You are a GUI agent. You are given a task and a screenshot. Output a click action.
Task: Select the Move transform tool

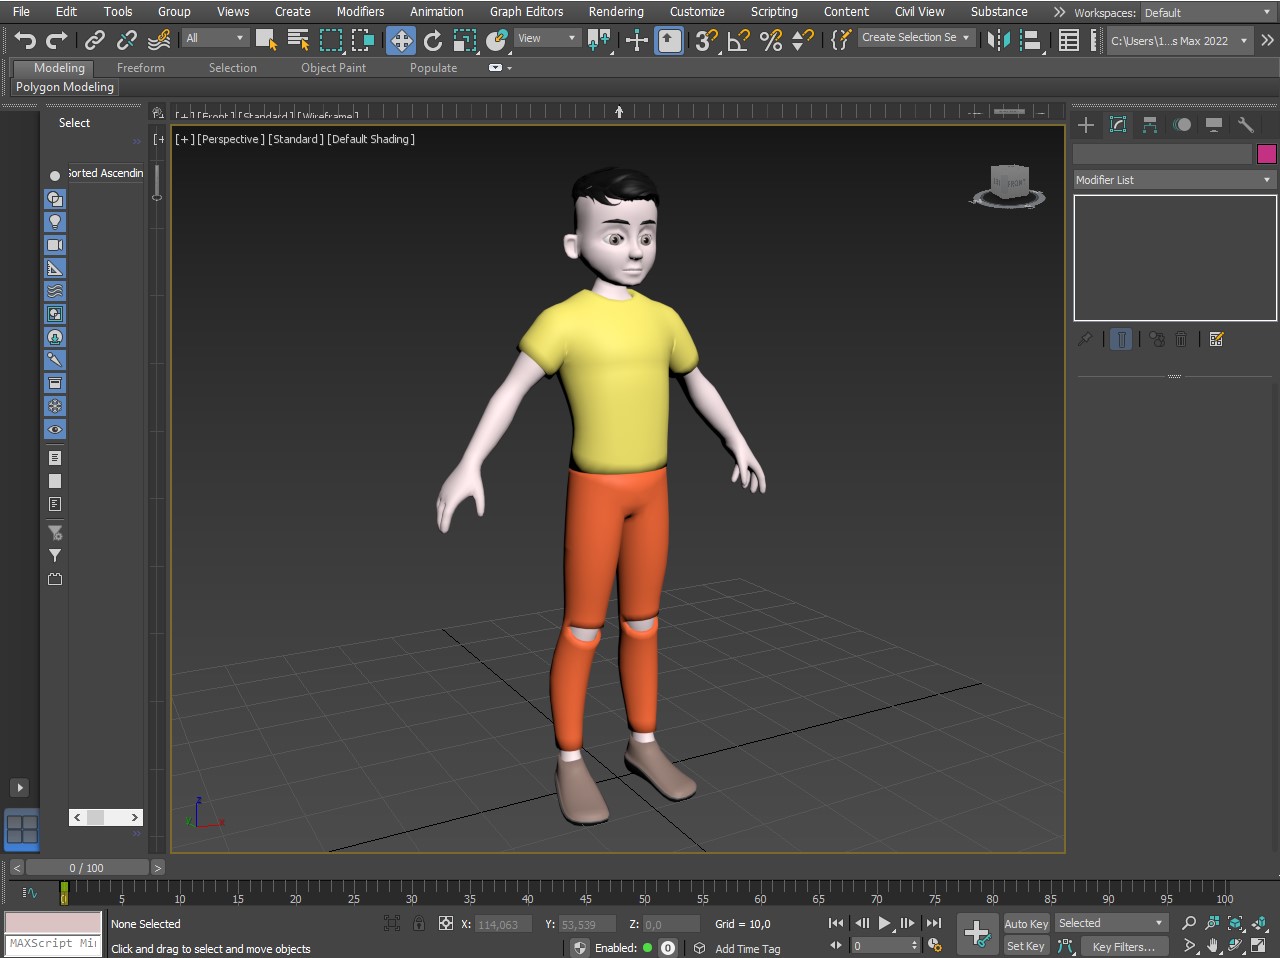point(401,40)
